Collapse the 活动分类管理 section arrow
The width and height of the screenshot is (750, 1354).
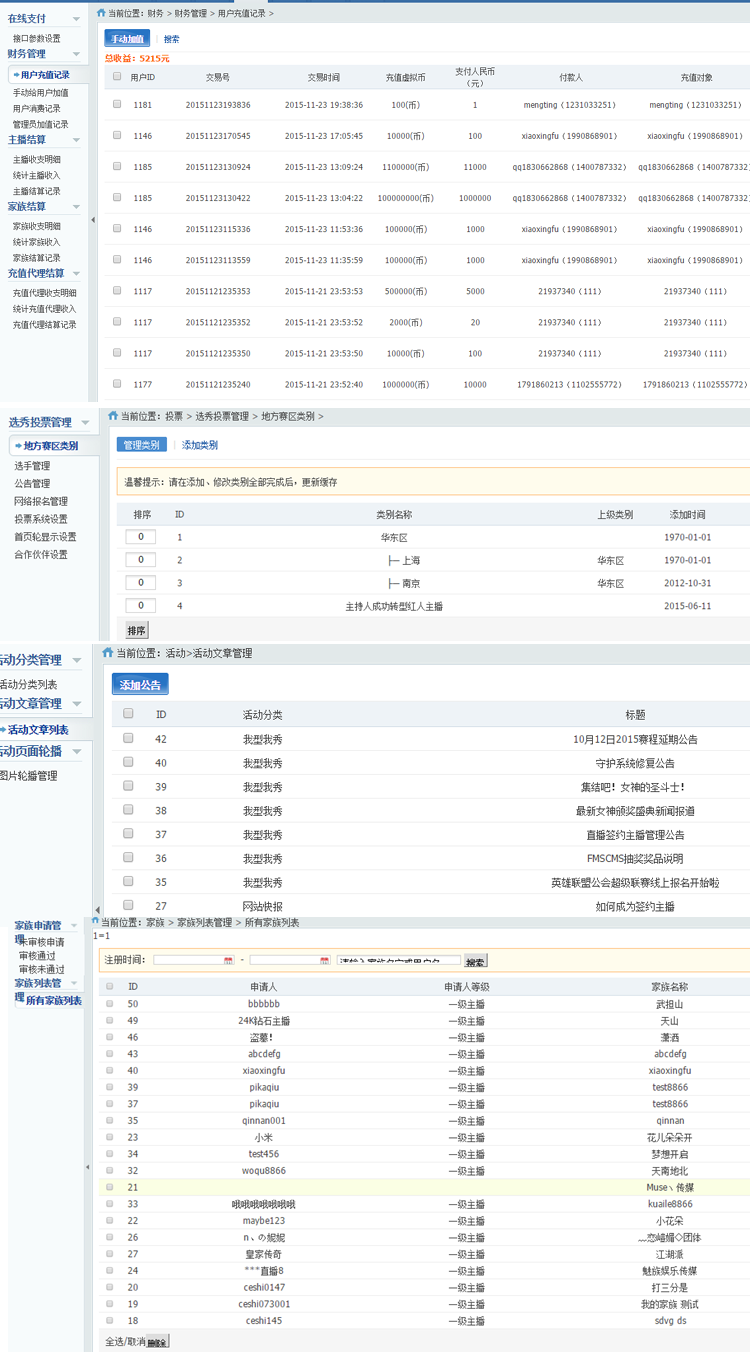pyautogui.click(x=77, y=660)
